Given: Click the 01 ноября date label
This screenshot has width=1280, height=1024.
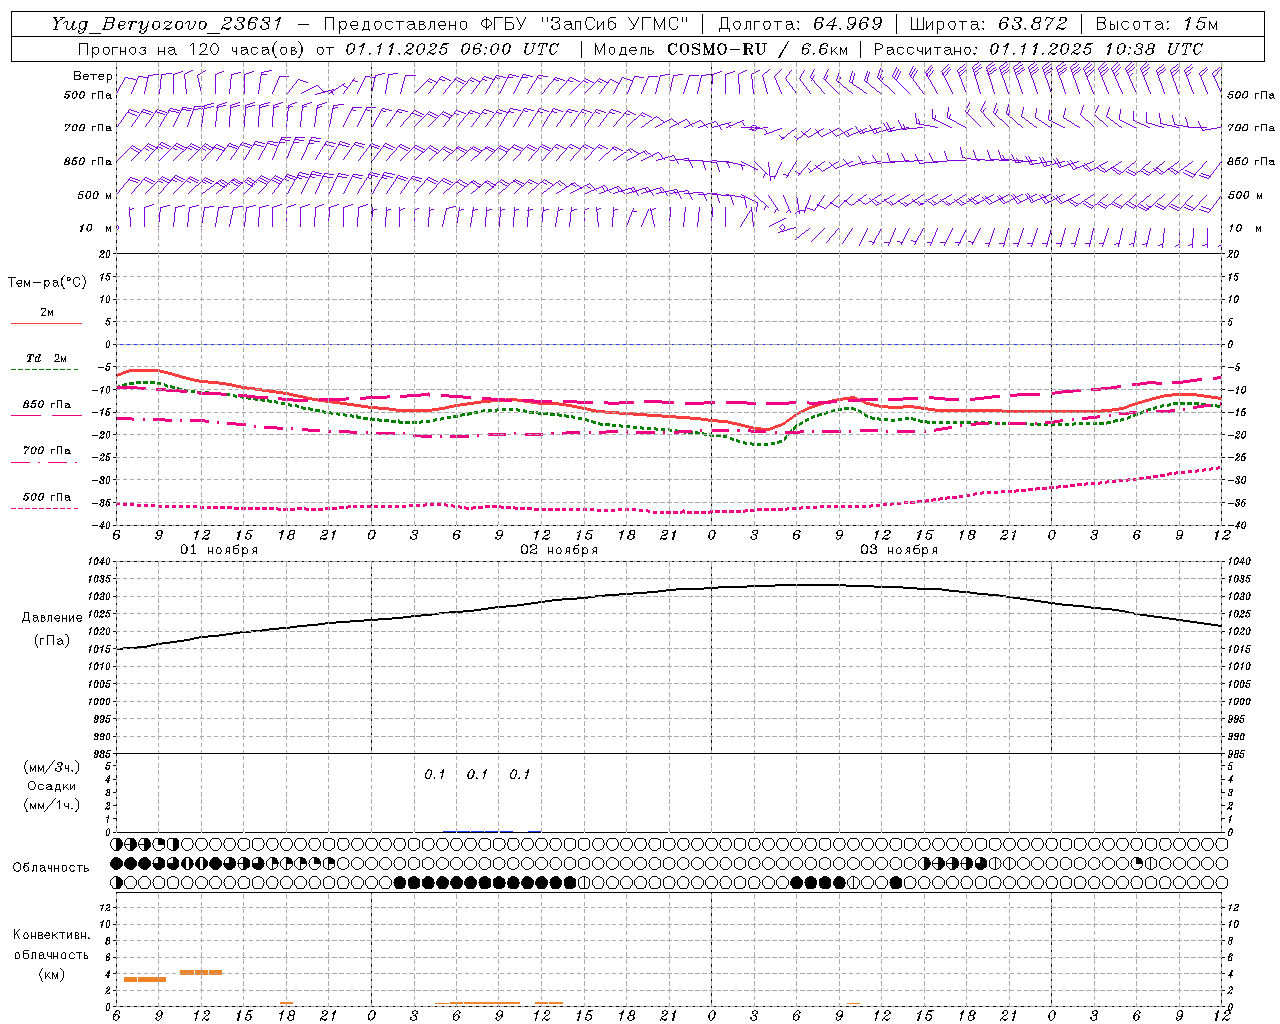Looking at the screenshot, I should coord(219,550).
